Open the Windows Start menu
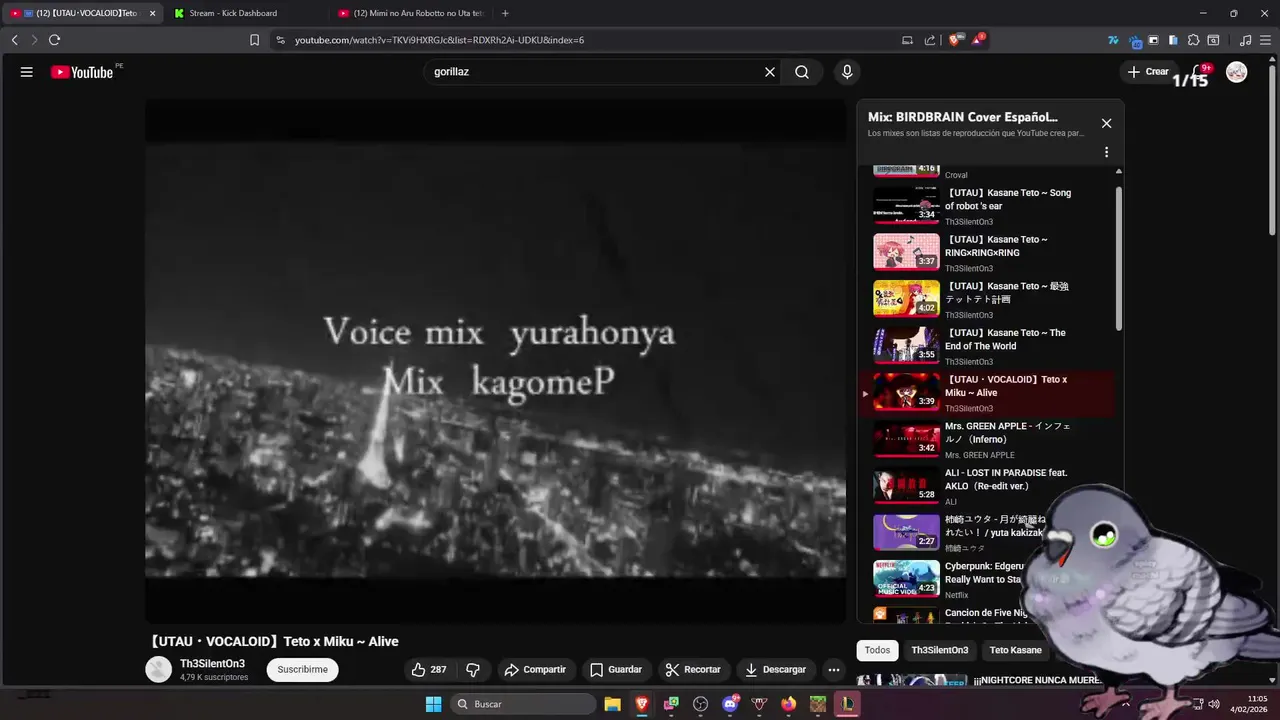 click(x=433, y=704)
